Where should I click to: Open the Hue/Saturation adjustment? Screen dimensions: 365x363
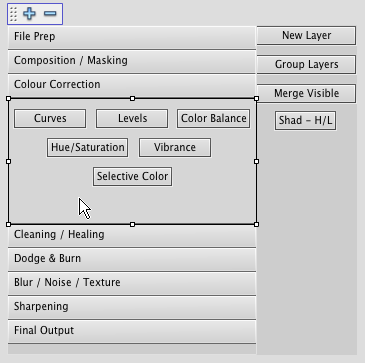(x=87, y=148)
